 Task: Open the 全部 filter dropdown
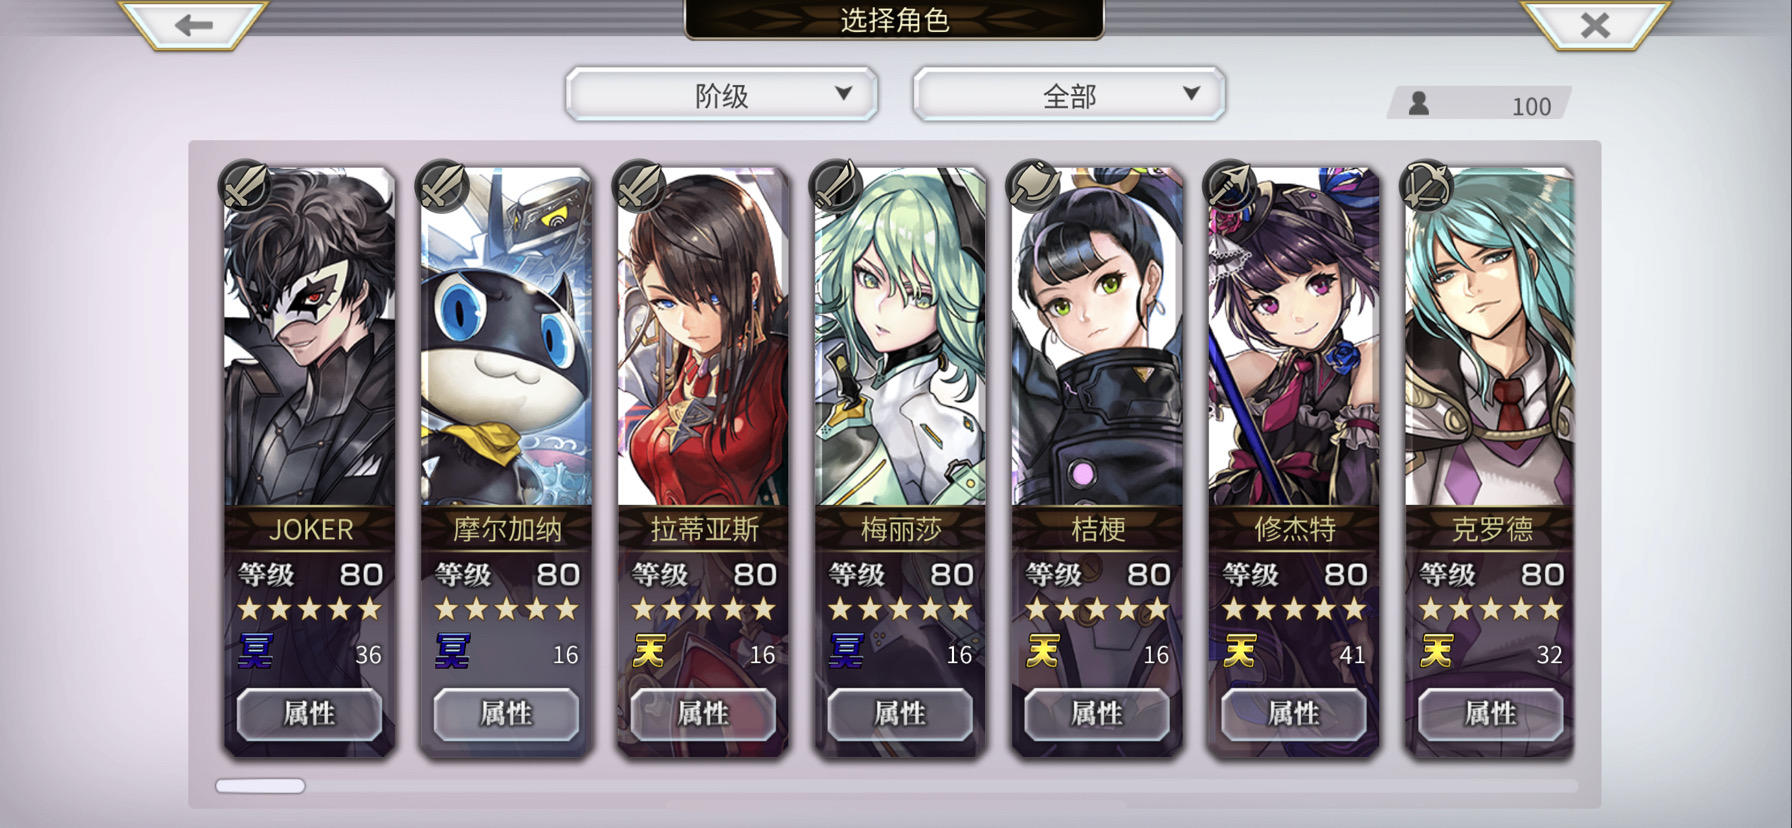pos(1068,95)
